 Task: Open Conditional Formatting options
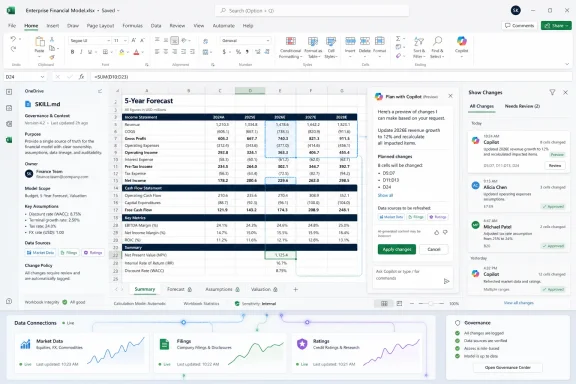(x=291, y=47)
